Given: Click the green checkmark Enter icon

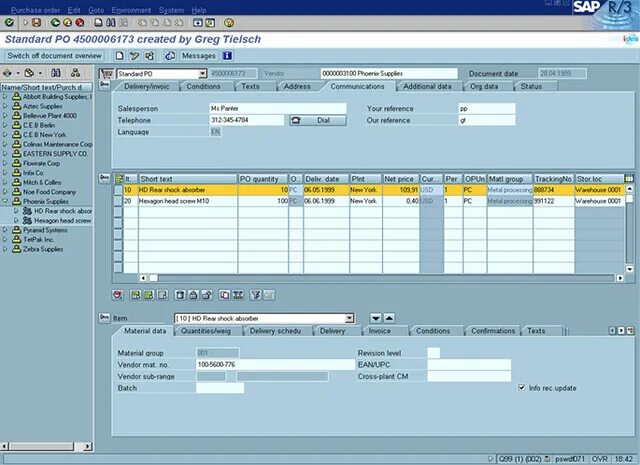Looking at the screenshot, I should [9, 22].
